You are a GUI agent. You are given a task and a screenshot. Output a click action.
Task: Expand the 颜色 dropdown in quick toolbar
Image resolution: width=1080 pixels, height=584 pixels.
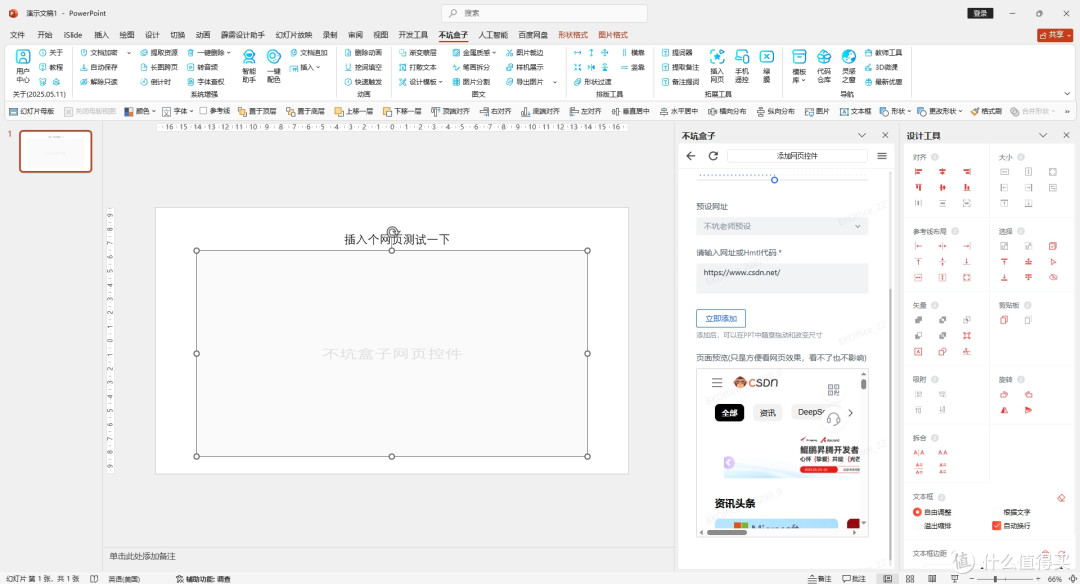(154, 112)
